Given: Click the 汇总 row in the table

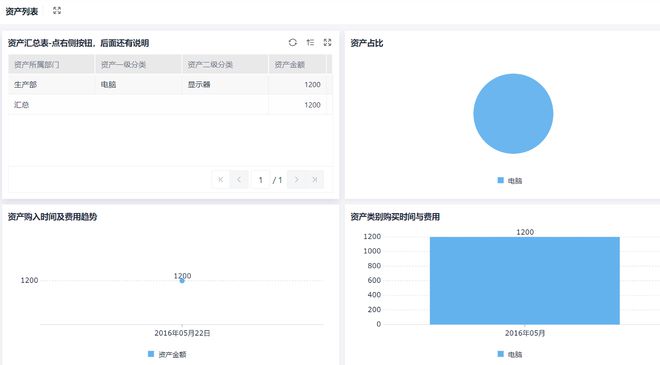Looking at the screenshot, I should click(170, 105).
